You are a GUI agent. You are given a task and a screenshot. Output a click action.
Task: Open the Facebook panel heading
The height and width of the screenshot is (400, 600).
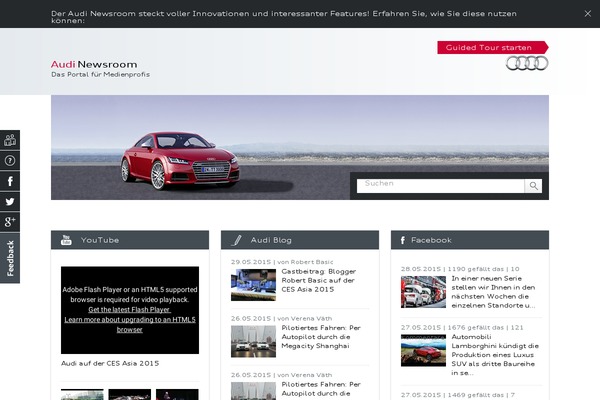(431, 240)
